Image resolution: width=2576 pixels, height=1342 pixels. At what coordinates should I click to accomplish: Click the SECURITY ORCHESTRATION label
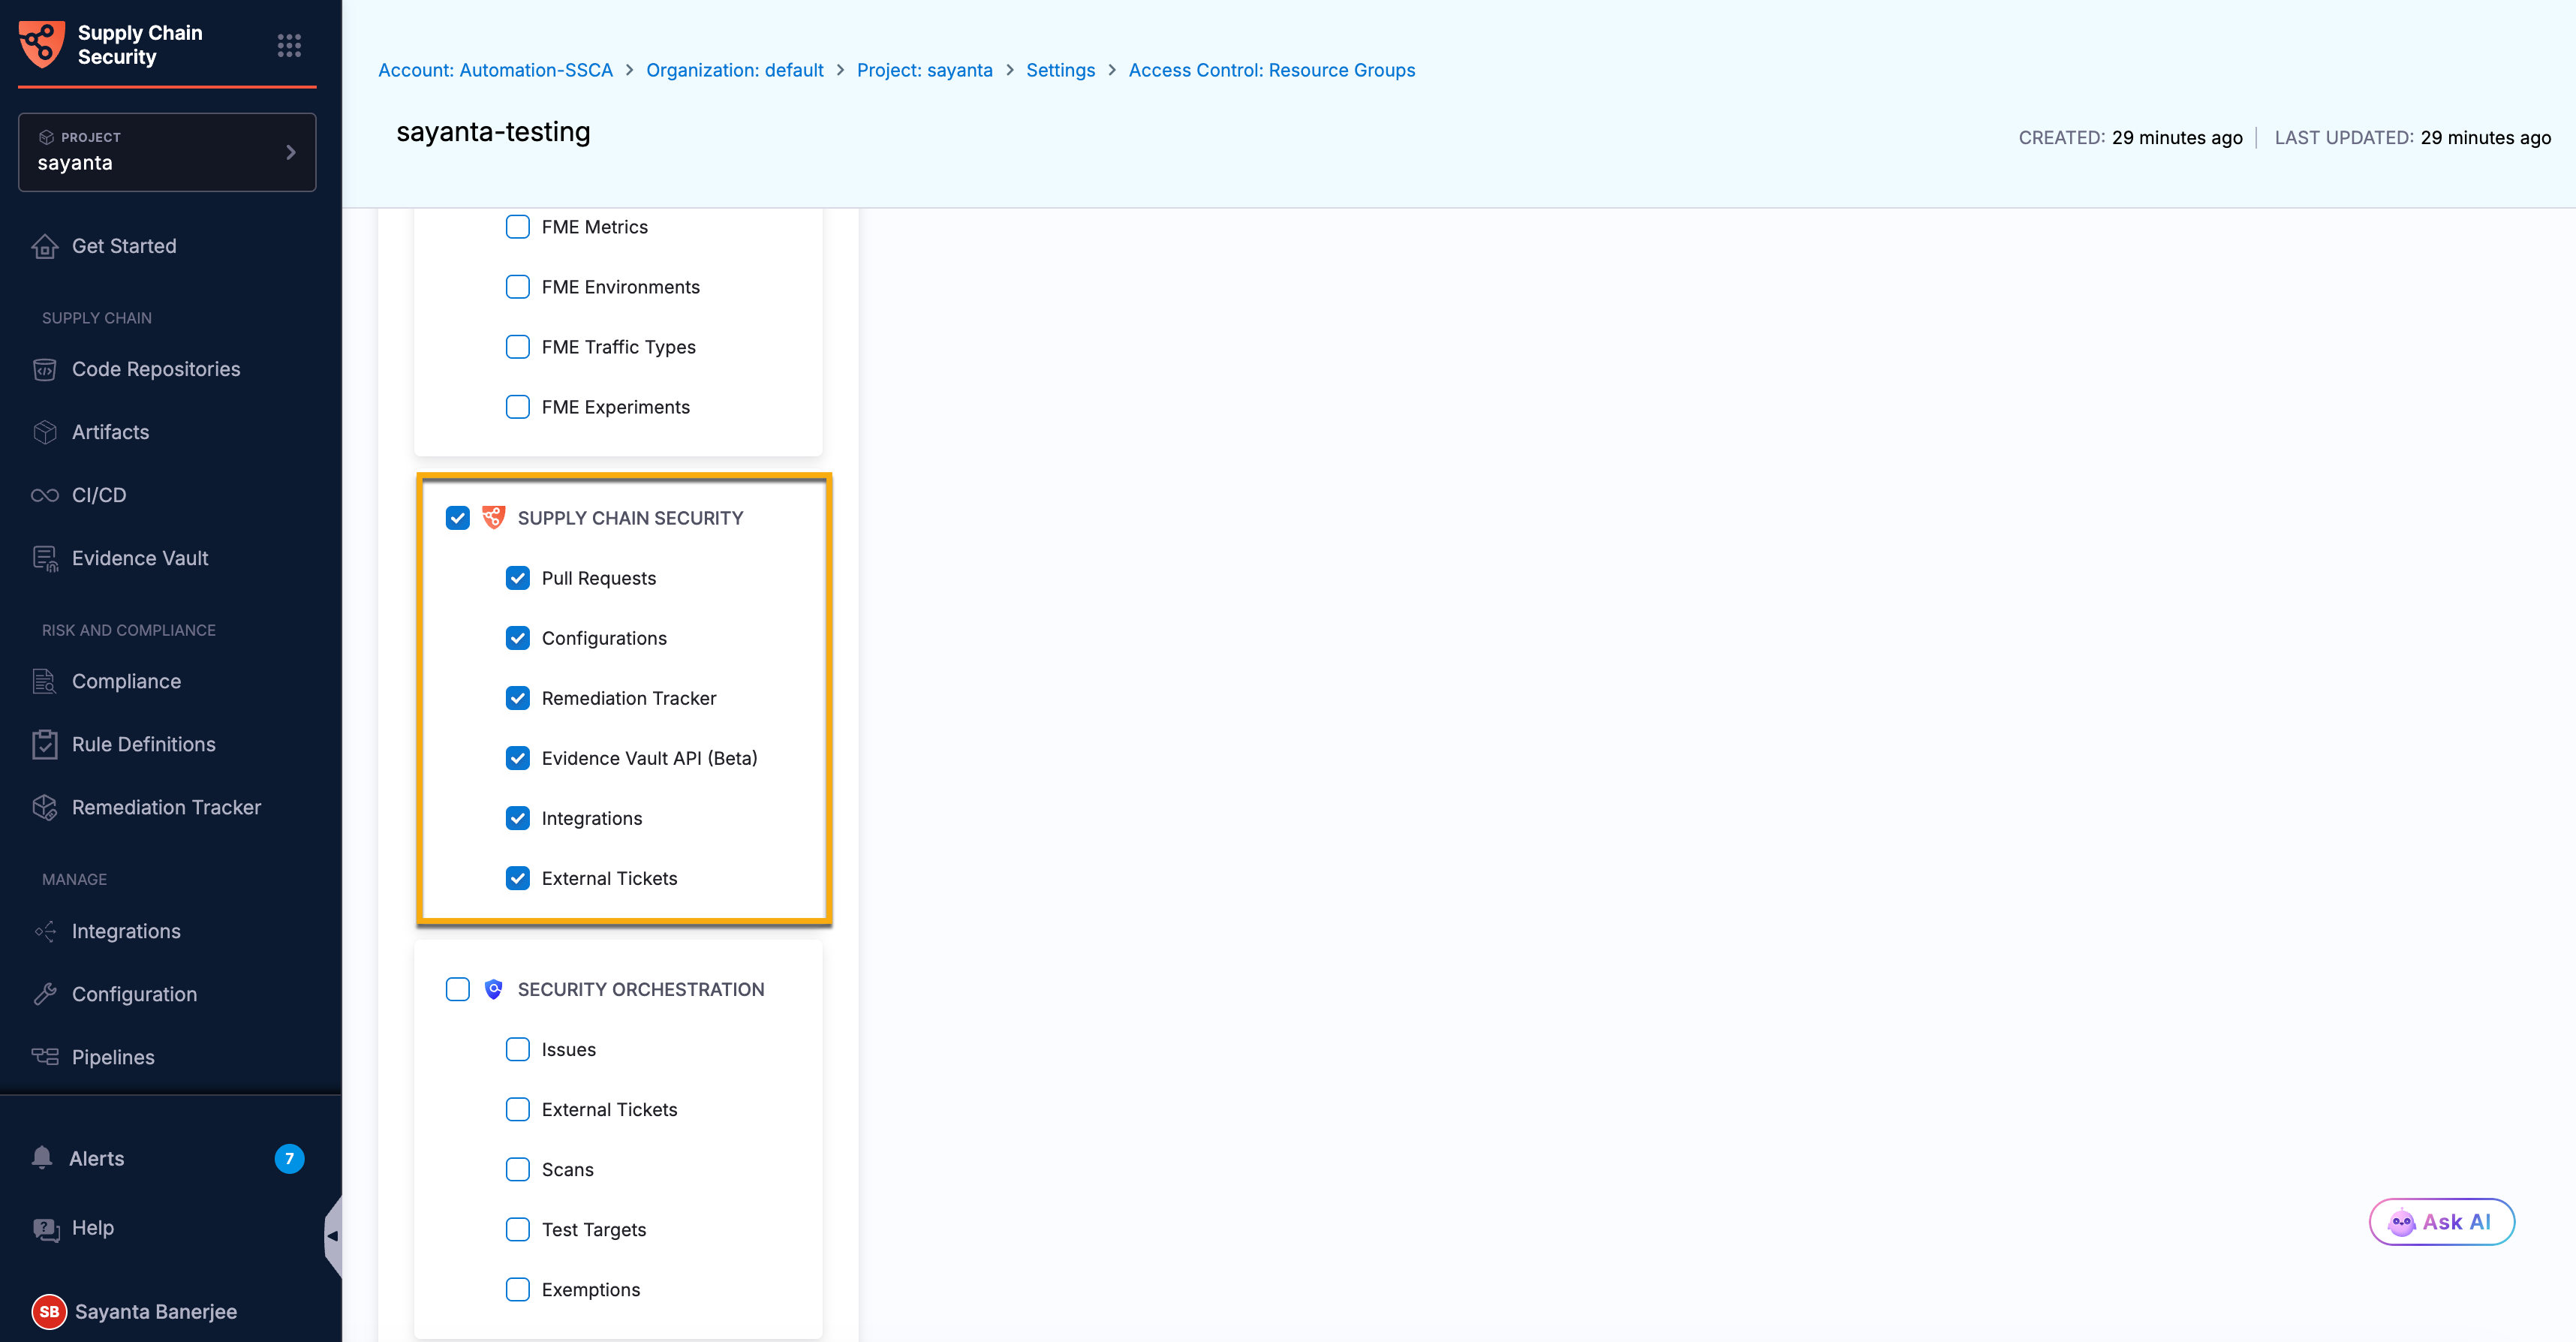tap(641, 989)
